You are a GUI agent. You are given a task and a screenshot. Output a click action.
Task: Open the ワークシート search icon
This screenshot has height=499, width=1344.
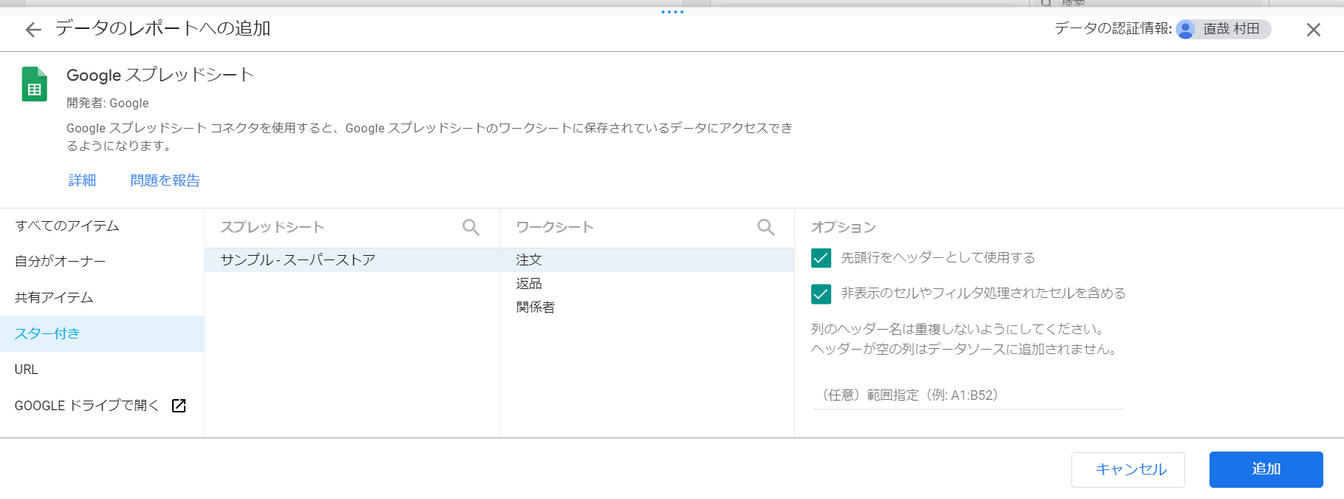766,227
